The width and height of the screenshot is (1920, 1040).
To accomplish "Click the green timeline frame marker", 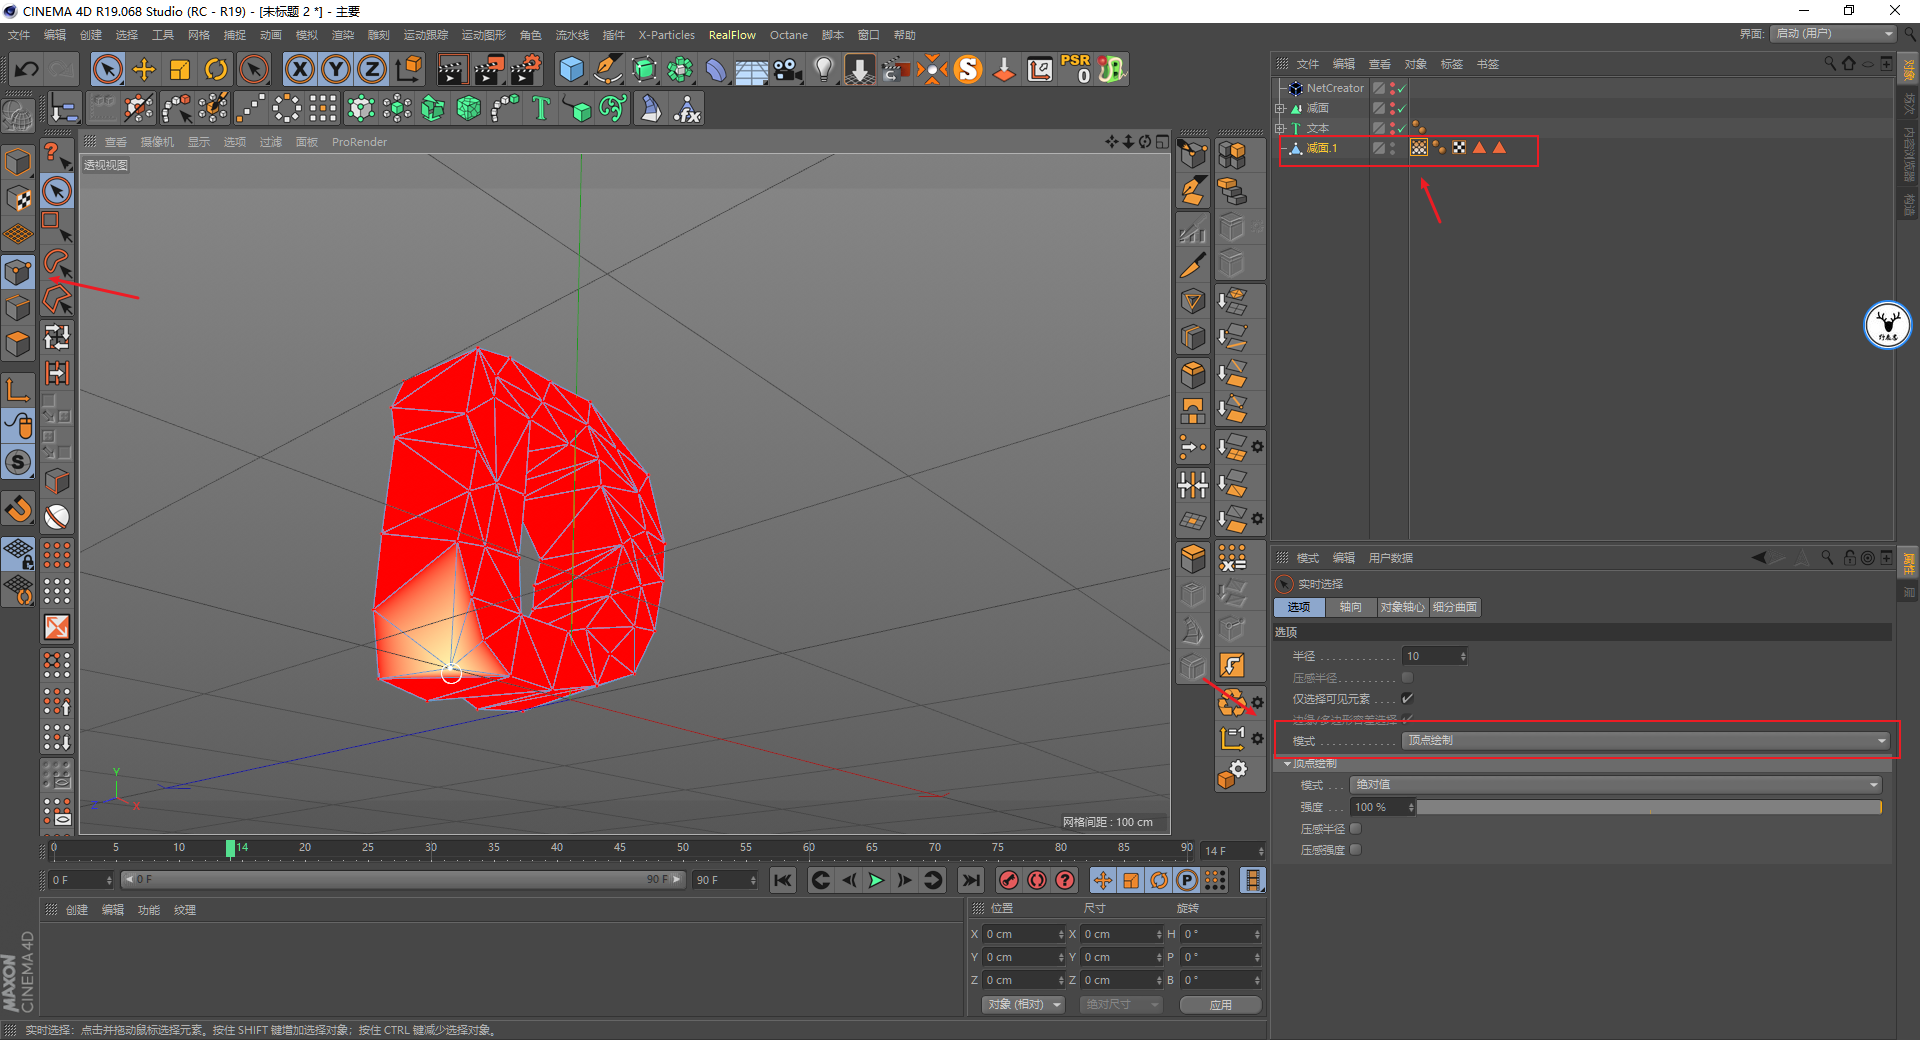I will [x=230, y=849].
